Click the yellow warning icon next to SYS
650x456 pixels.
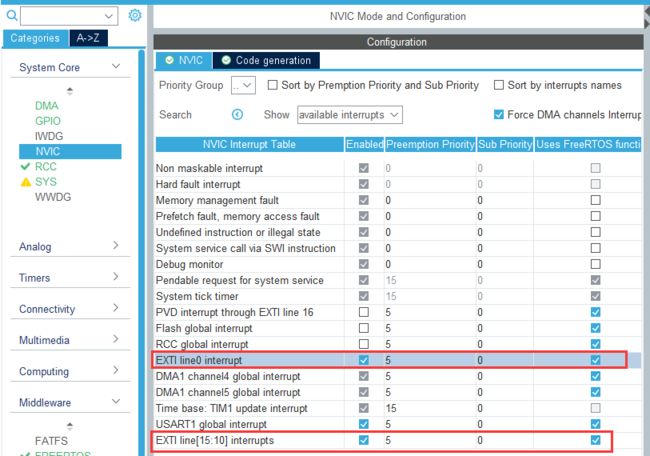[x=25, y=182]
